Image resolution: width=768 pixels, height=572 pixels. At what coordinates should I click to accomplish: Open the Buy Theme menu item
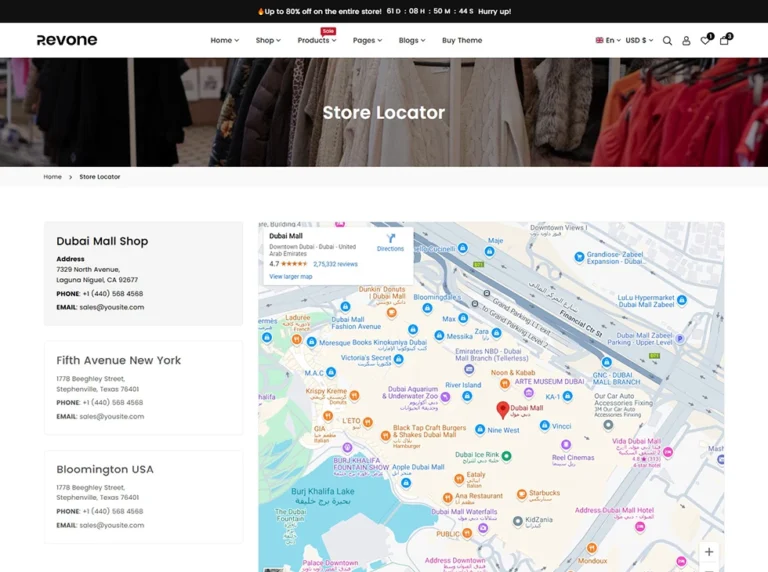click(462, 40)
